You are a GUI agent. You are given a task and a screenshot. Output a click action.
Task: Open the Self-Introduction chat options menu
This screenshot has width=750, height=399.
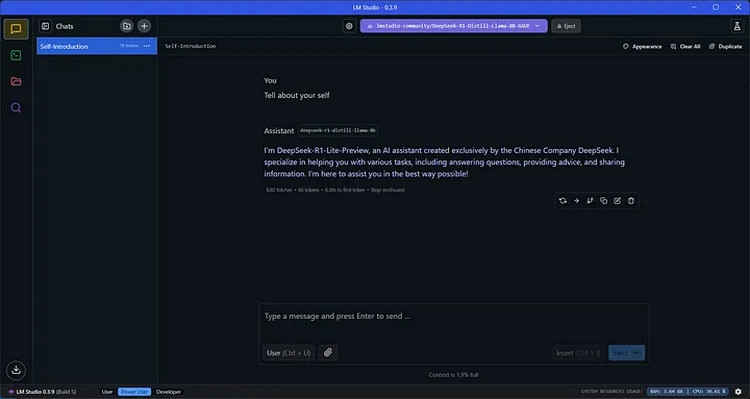(x=147, y=46)
